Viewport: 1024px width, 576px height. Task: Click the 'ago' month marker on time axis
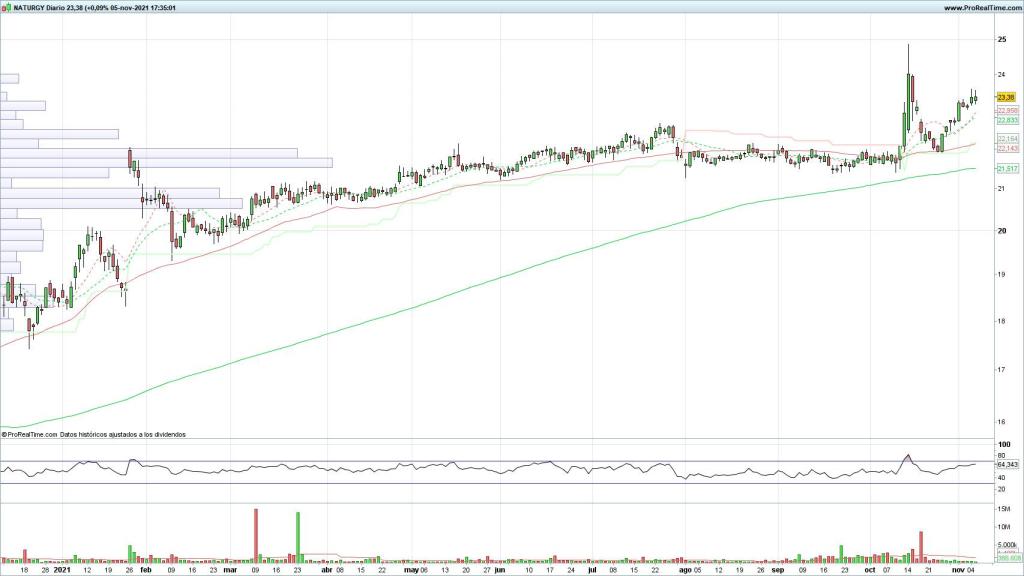click(685, 569)
